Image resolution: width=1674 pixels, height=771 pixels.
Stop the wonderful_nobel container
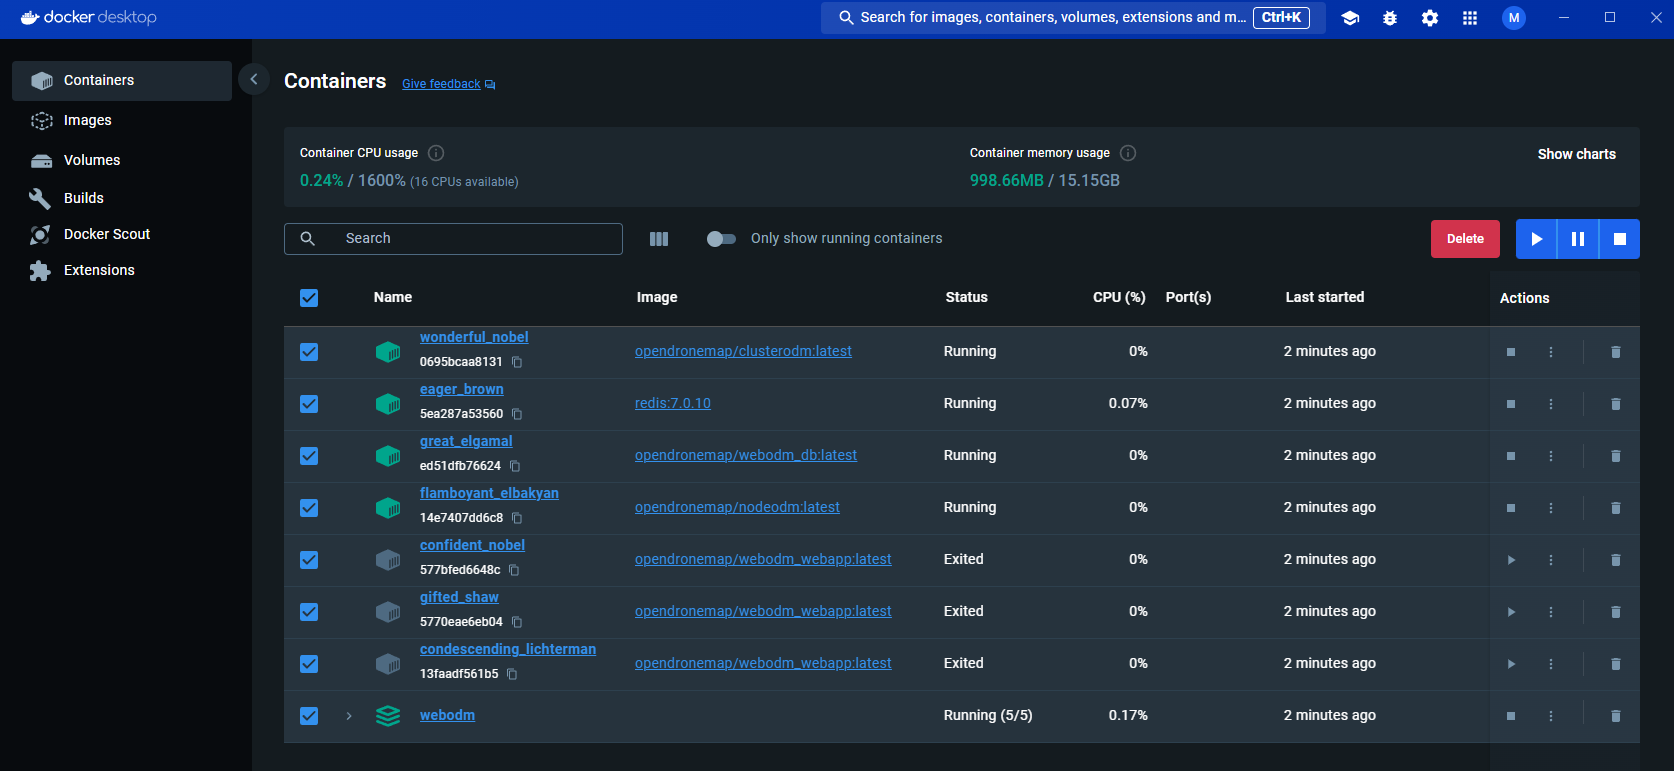[1511, 352]
